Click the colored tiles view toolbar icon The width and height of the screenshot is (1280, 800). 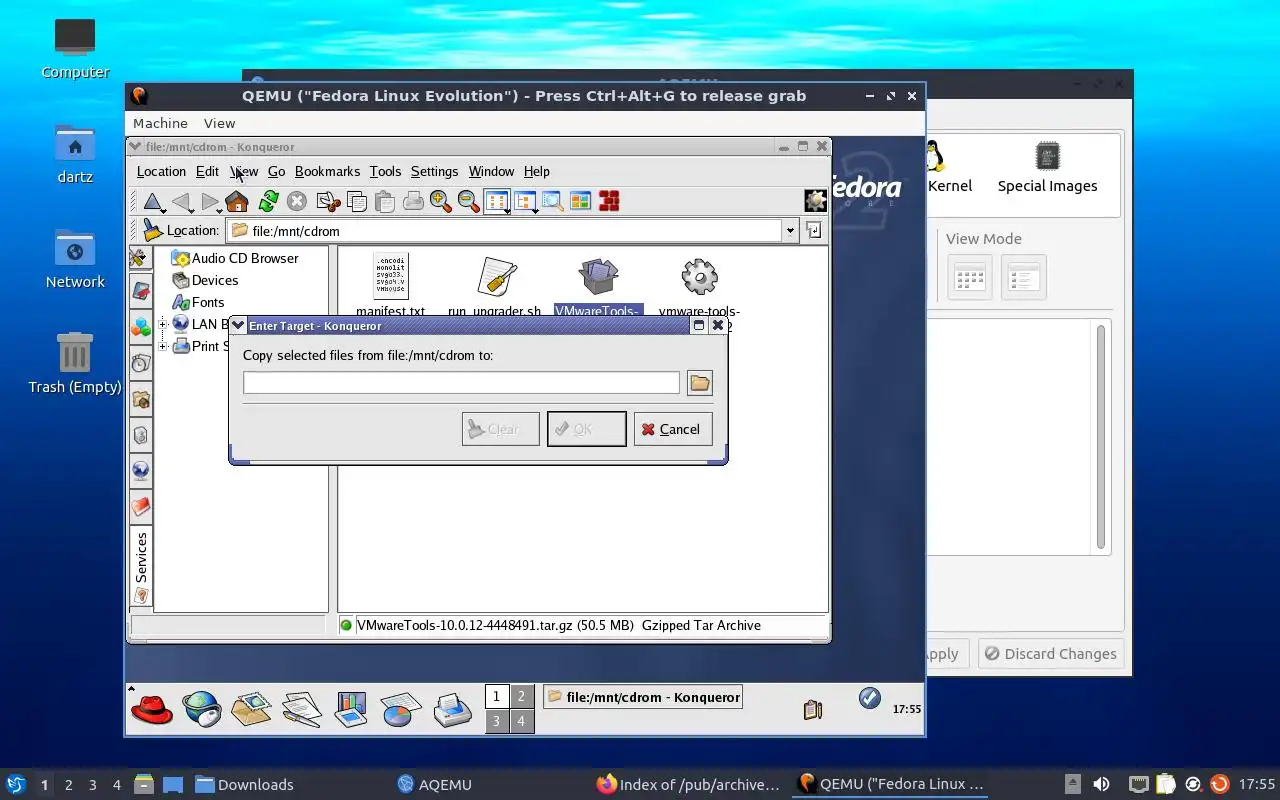[x=580, y=202]
